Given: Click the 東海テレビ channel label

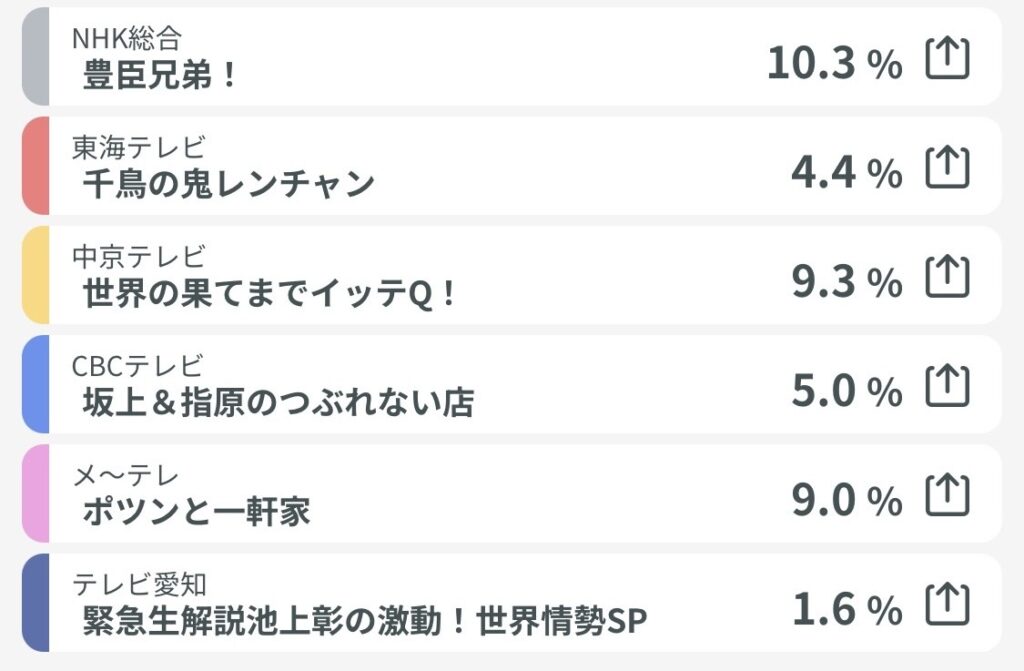Looking at the screenshot, I should point(139,148).
